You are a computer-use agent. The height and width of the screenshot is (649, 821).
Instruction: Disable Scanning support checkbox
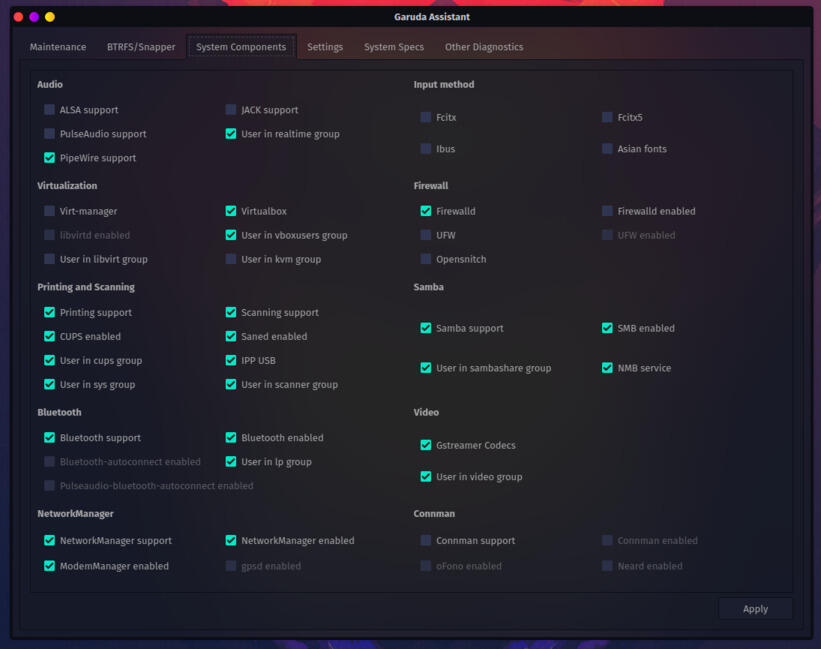point(230,312)
